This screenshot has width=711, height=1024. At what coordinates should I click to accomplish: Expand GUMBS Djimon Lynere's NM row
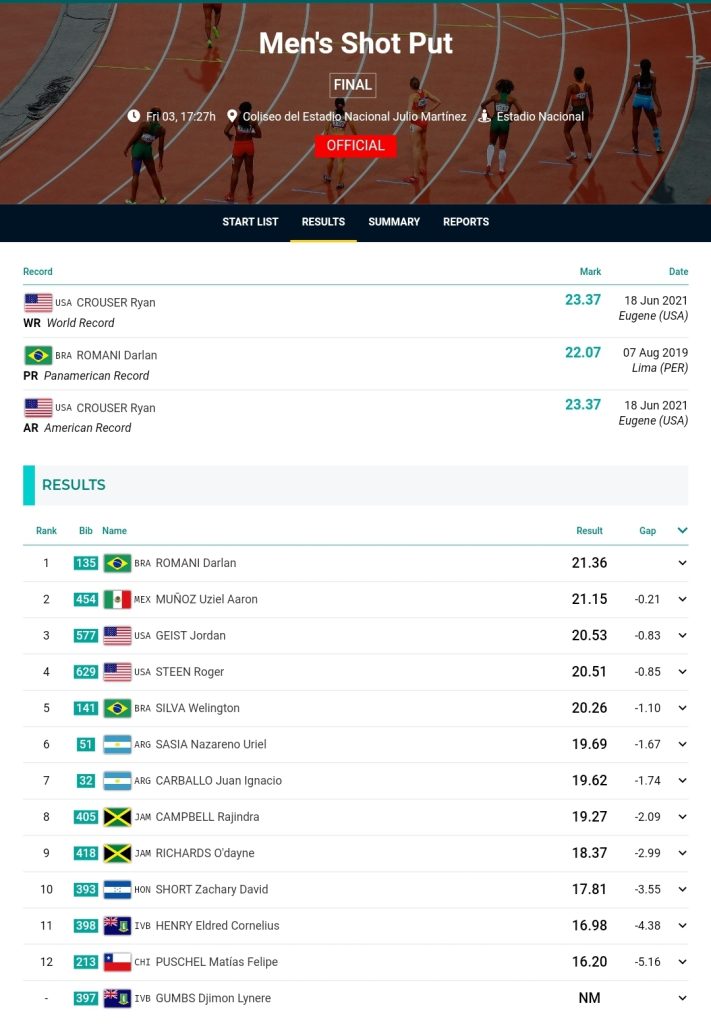(x=682, y=998)
